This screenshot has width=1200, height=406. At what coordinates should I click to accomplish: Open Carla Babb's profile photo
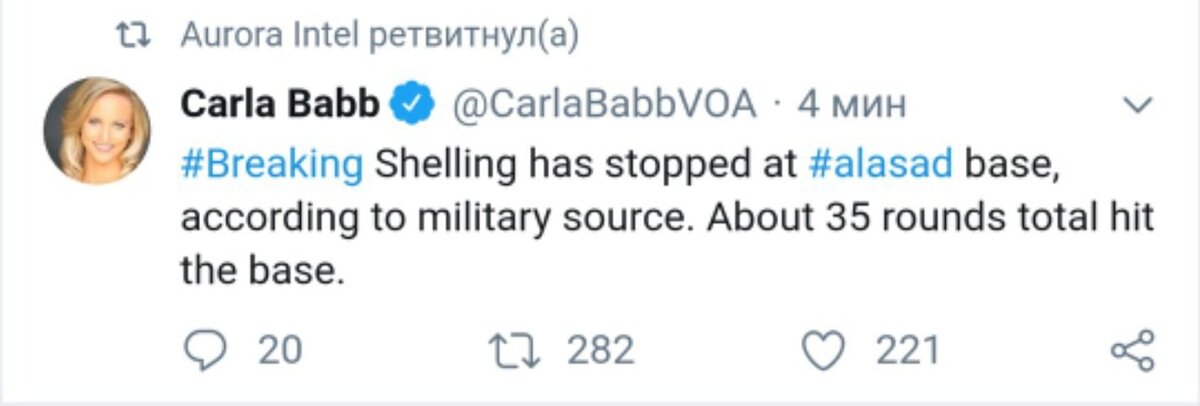[96, 130]
